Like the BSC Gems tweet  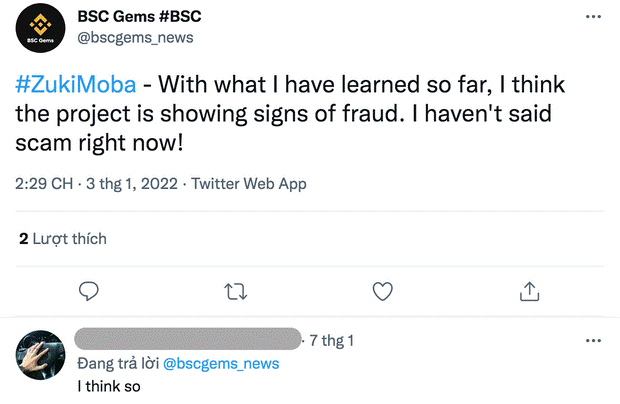382,291
